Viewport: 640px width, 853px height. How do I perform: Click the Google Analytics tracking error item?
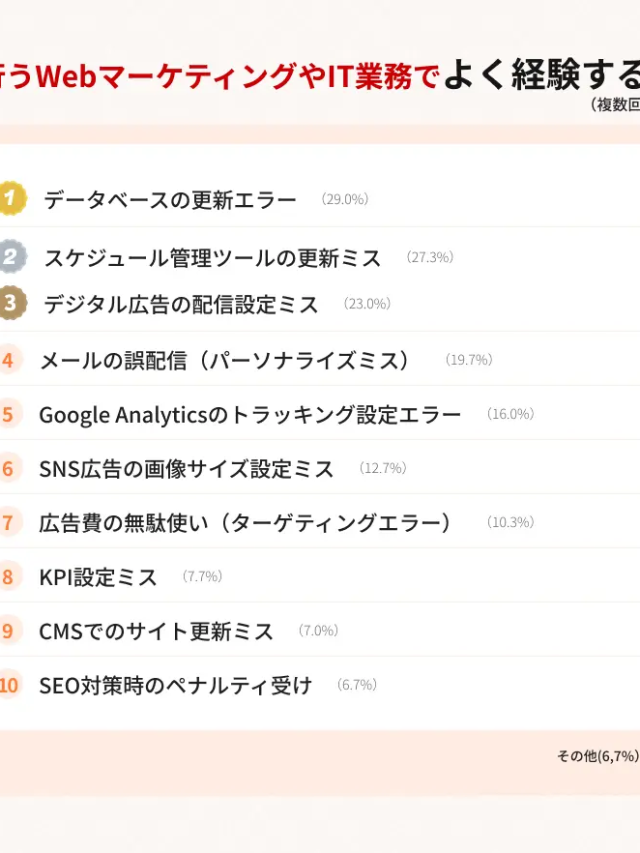pos(250,414)
